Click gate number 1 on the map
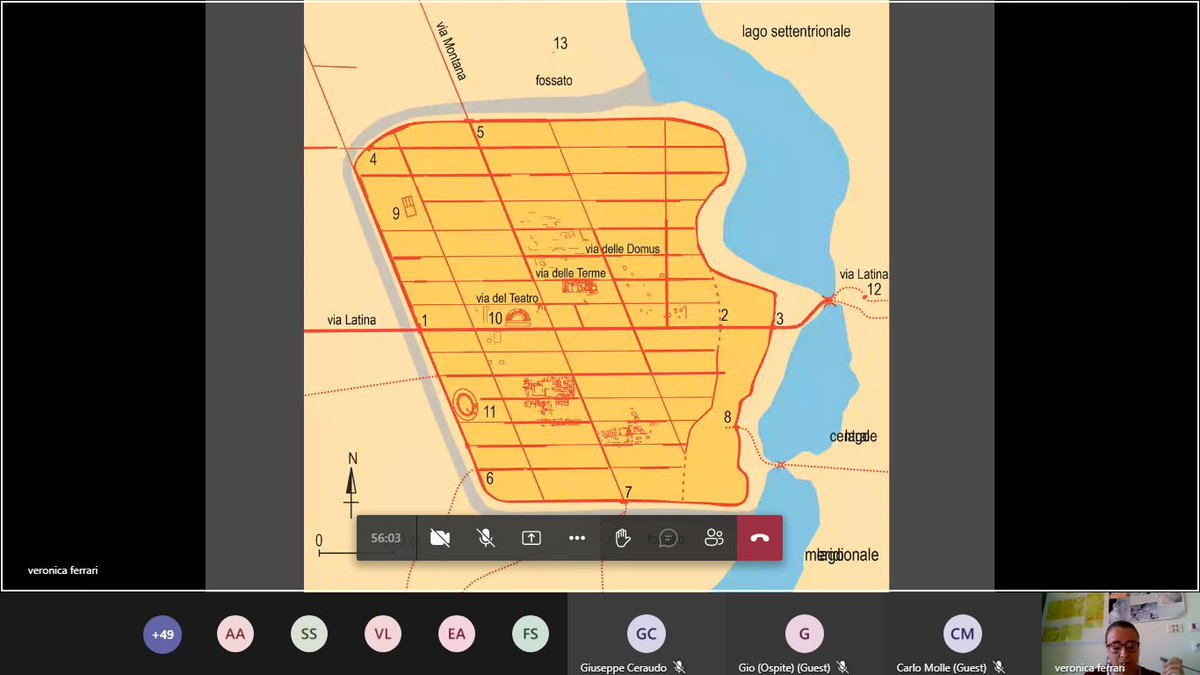The image size is (1200, 675). click(424, 320)
